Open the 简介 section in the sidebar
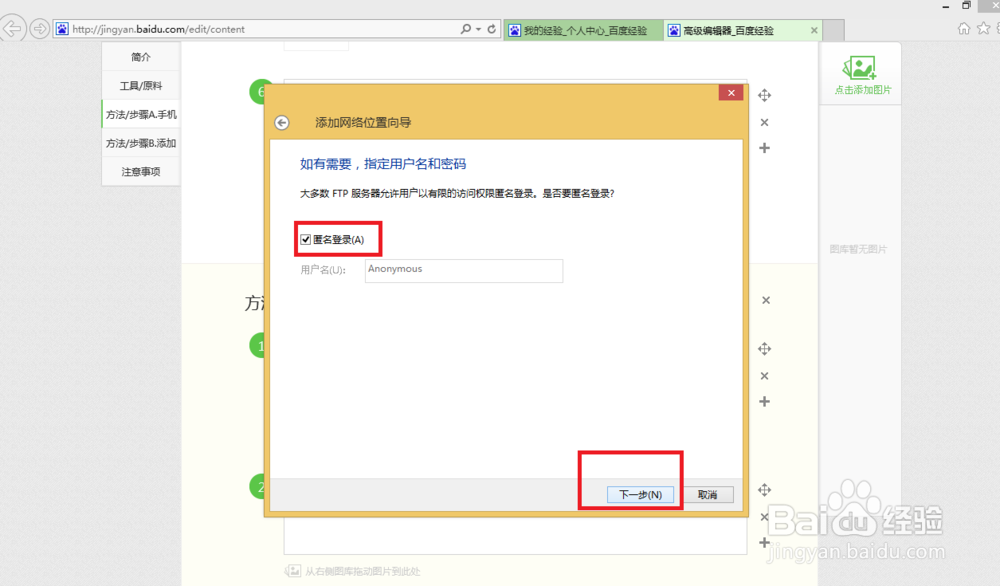This screenshot has width=1000, height=586. point(140,57)
